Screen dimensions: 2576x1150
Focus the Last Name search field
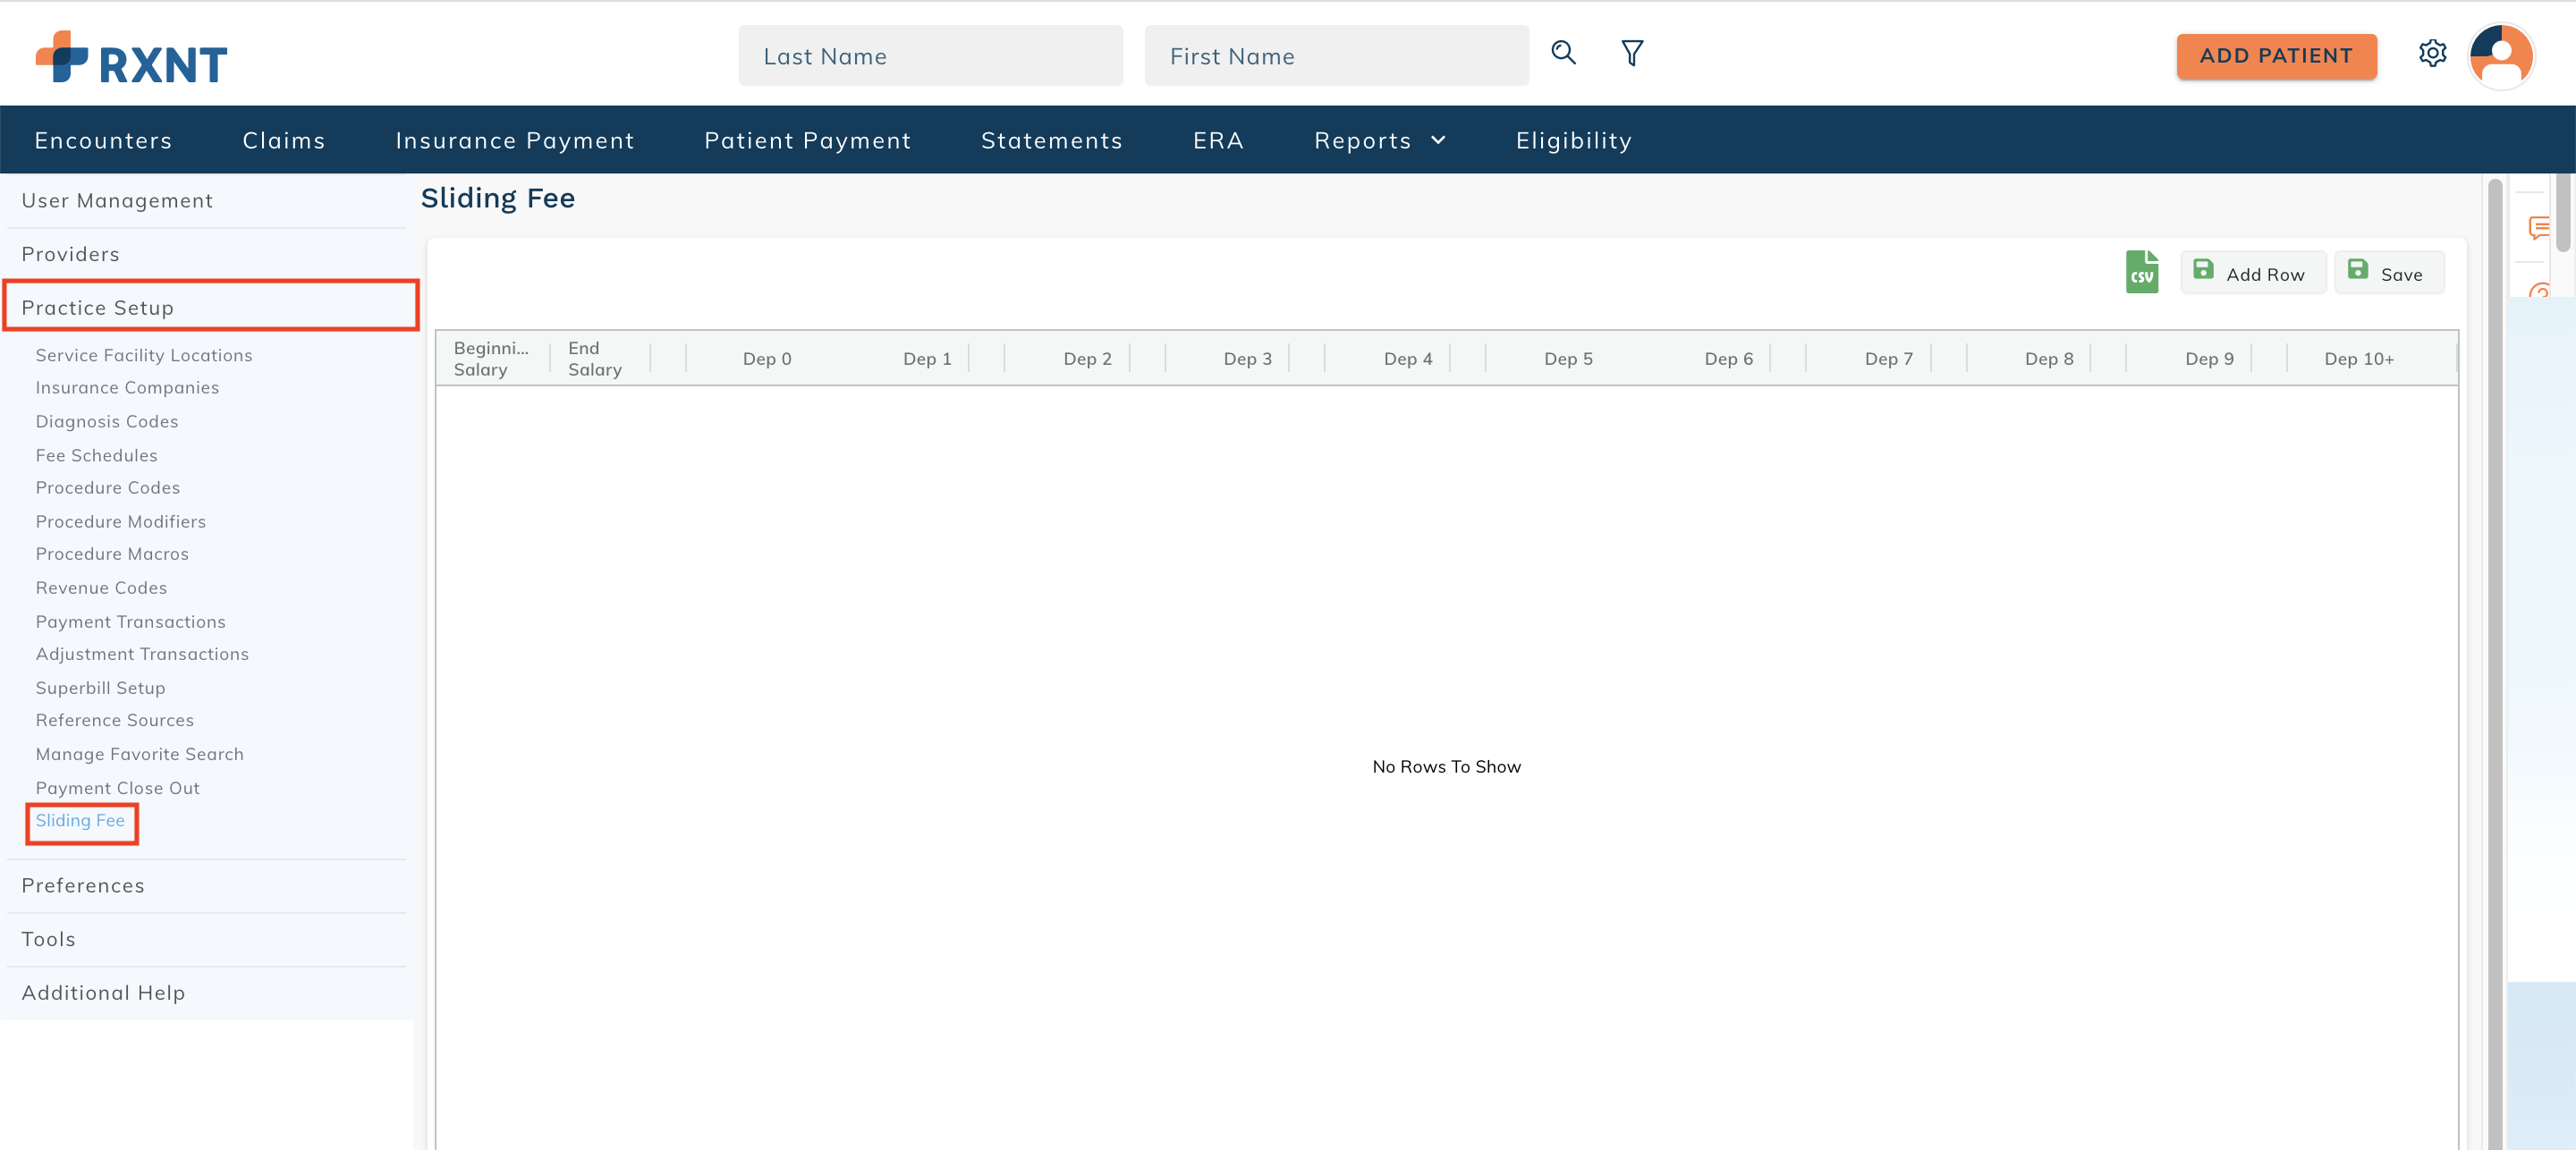pyautogui.click(x=930, y=56)
